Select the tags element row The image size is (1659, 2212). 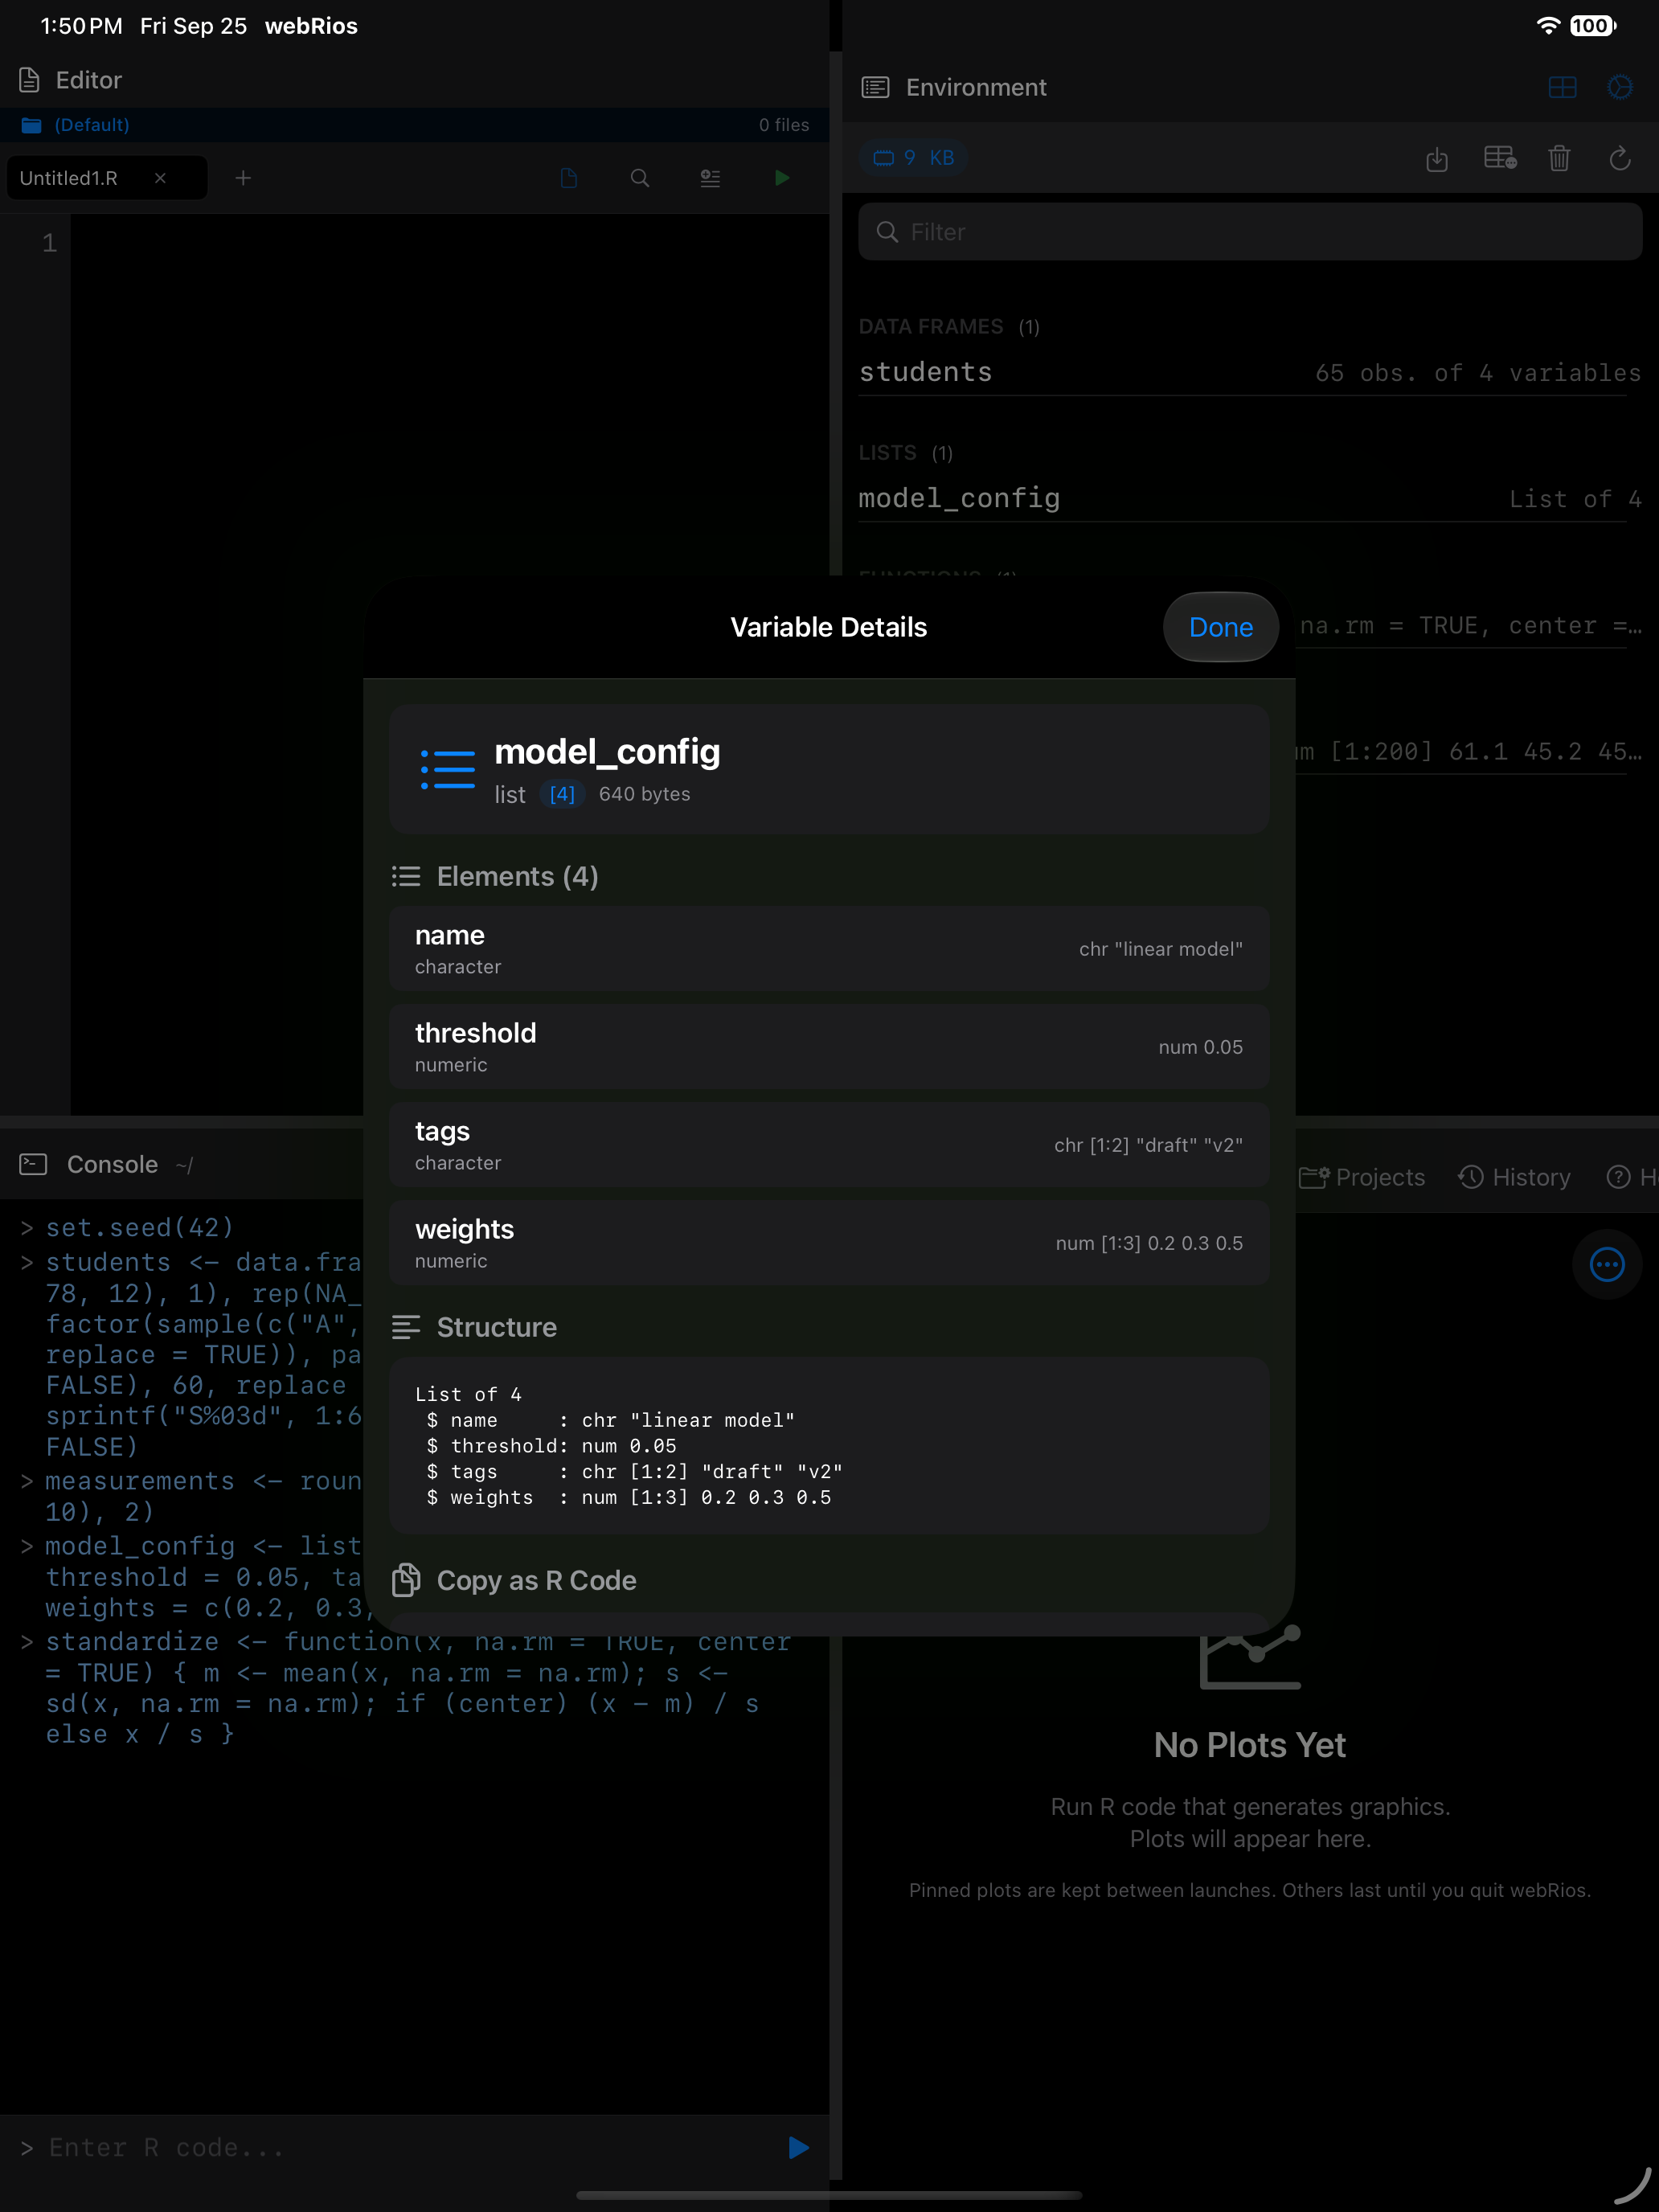click(829, 1145)
